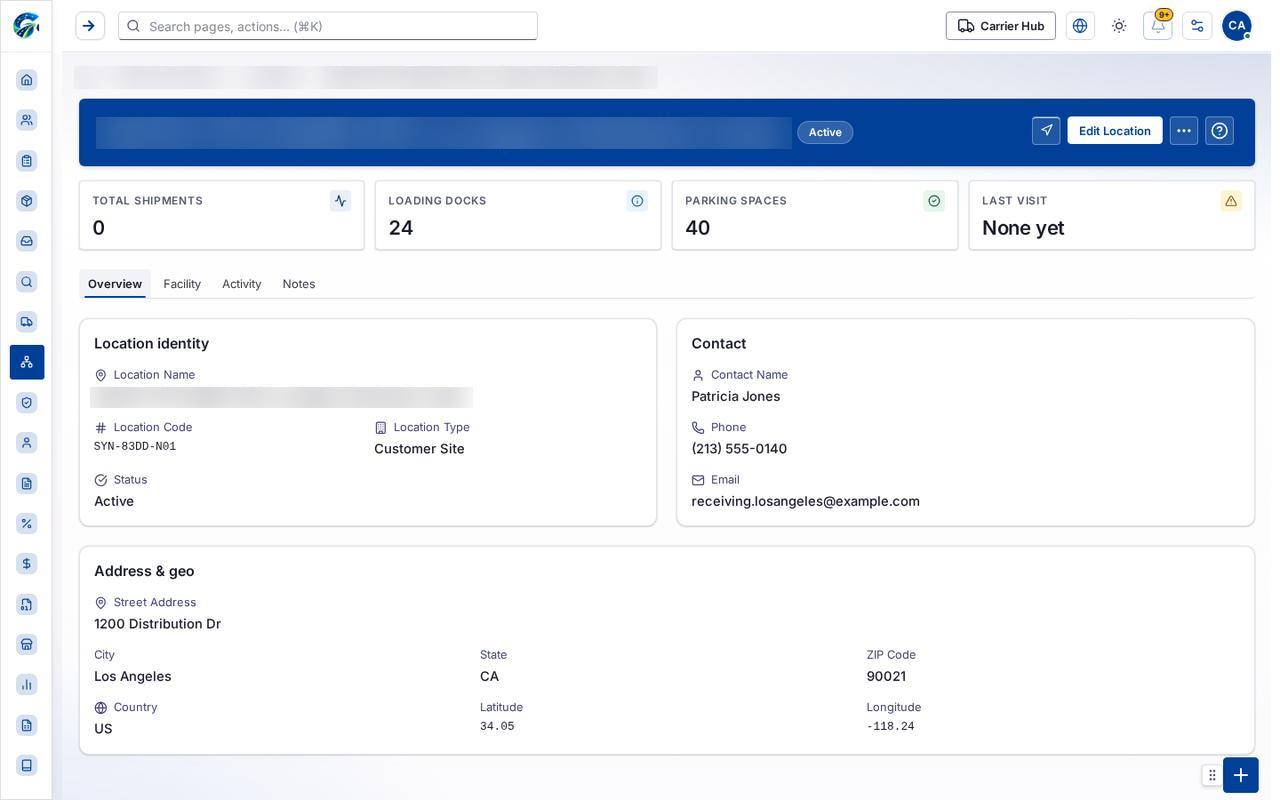Click the email receiving.losangeles@example.com
The height and width of the screenshot is (800, 1280).
806,501
